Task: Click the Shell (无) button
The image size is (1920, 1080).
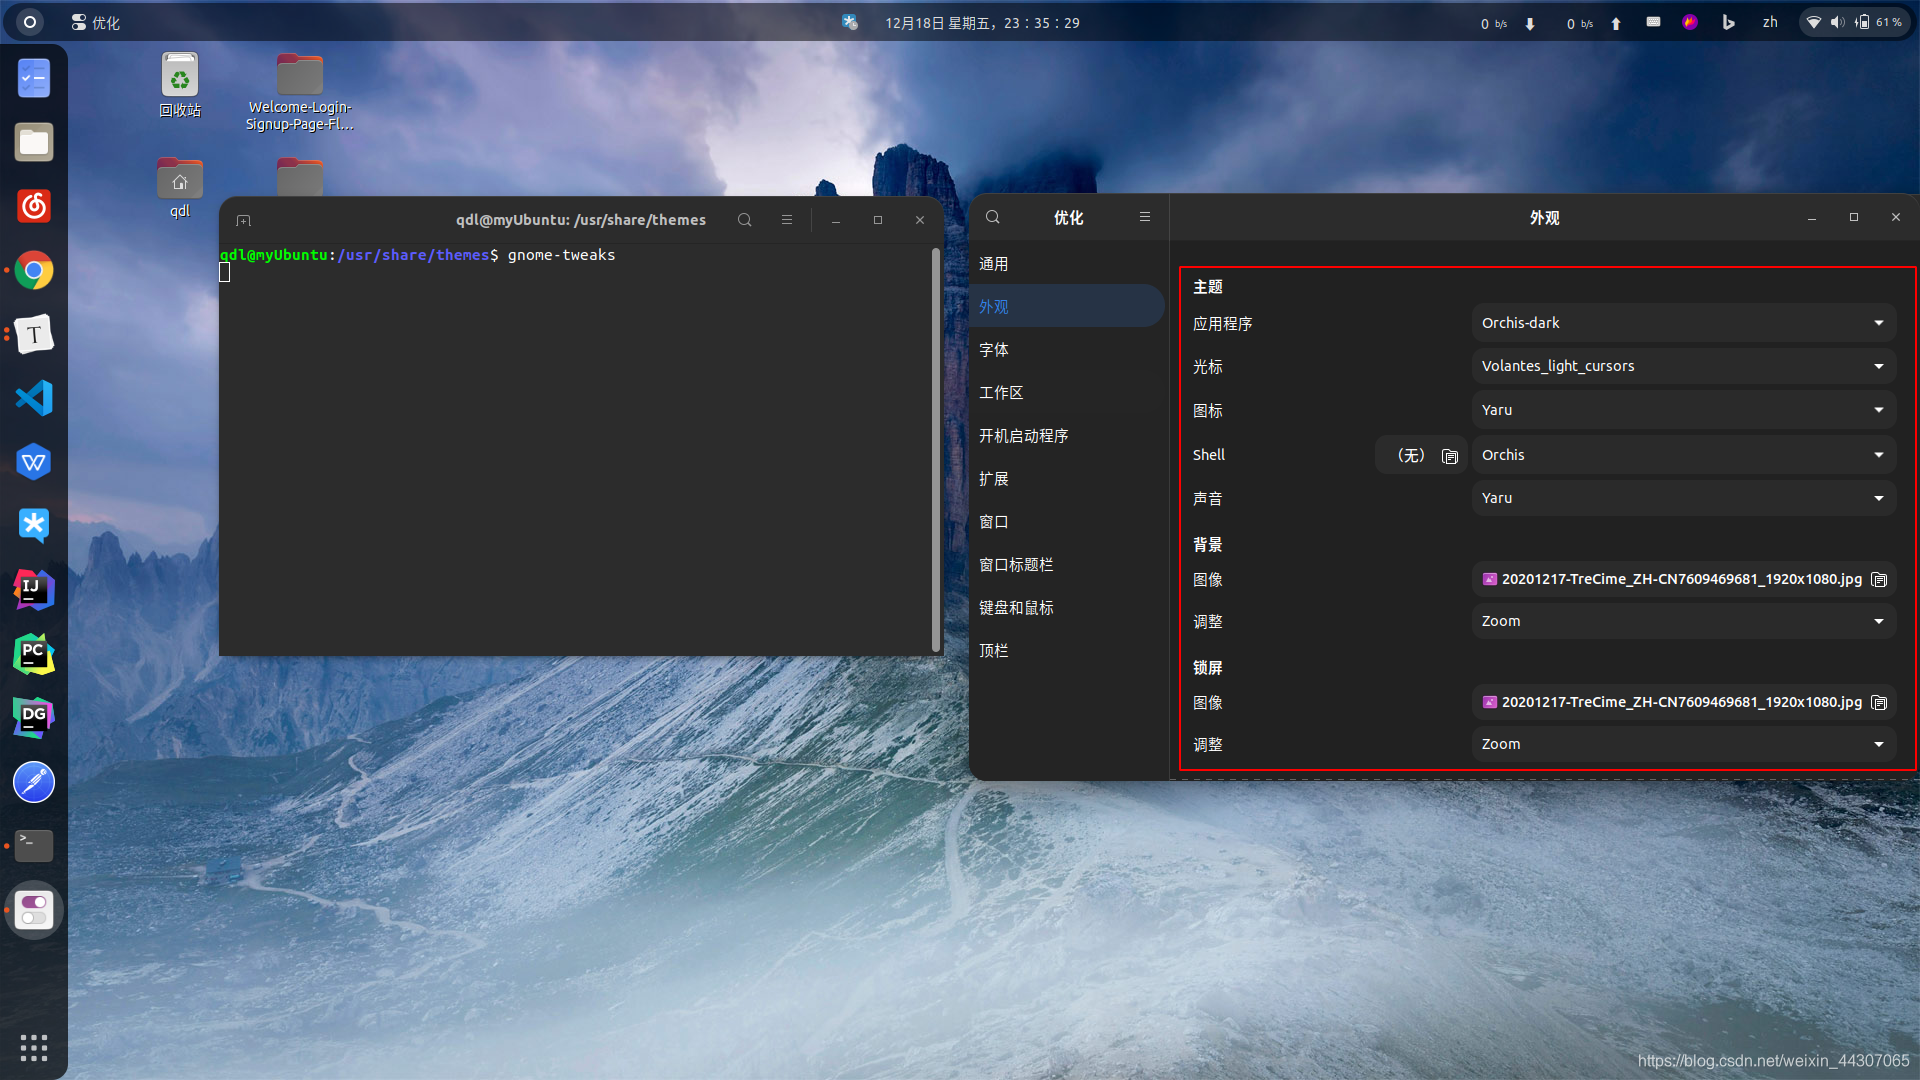Action: tap(1410, 456)
